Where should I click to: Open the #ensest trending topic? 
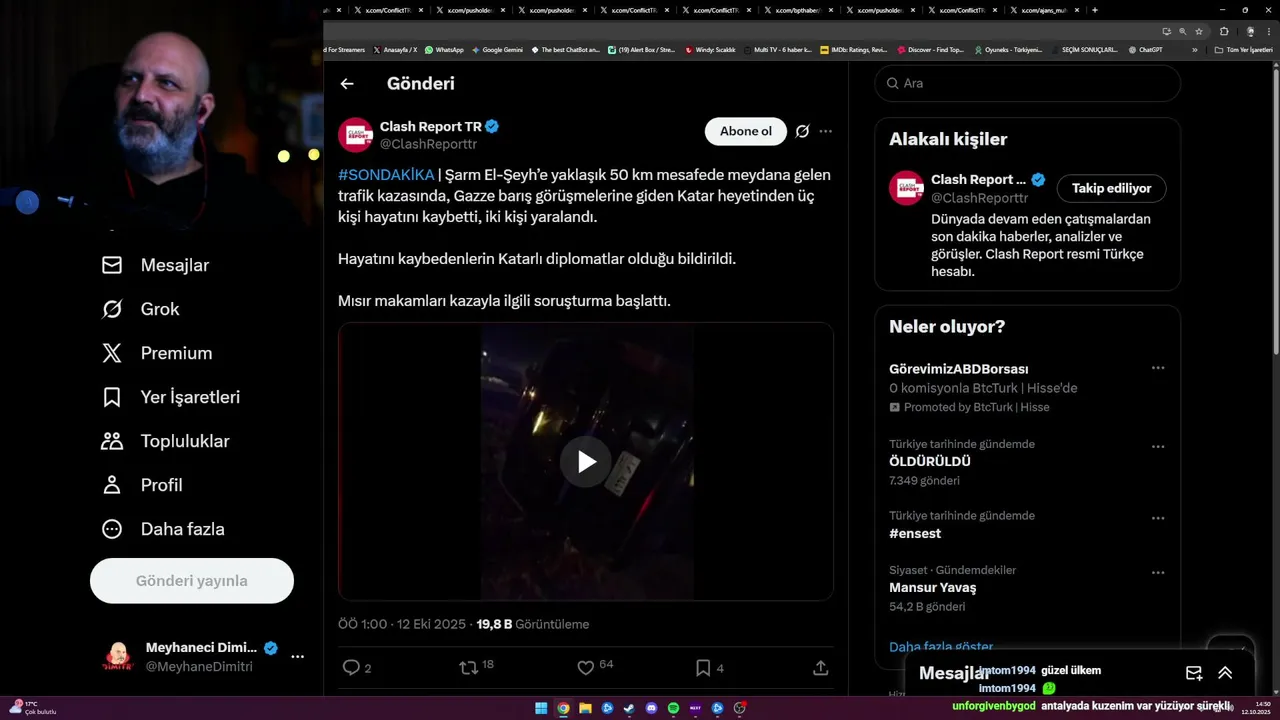tap(915, 534)
